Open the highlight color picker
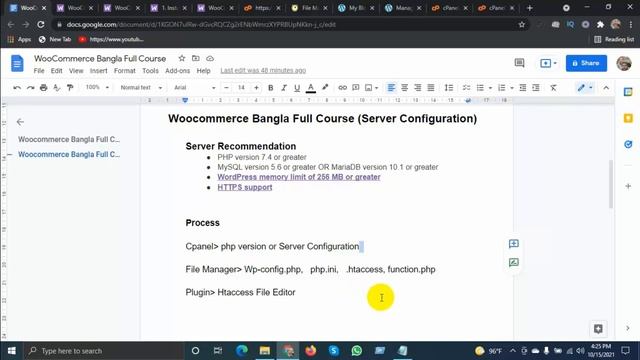The image size is (640, 360). pos(325,88)
